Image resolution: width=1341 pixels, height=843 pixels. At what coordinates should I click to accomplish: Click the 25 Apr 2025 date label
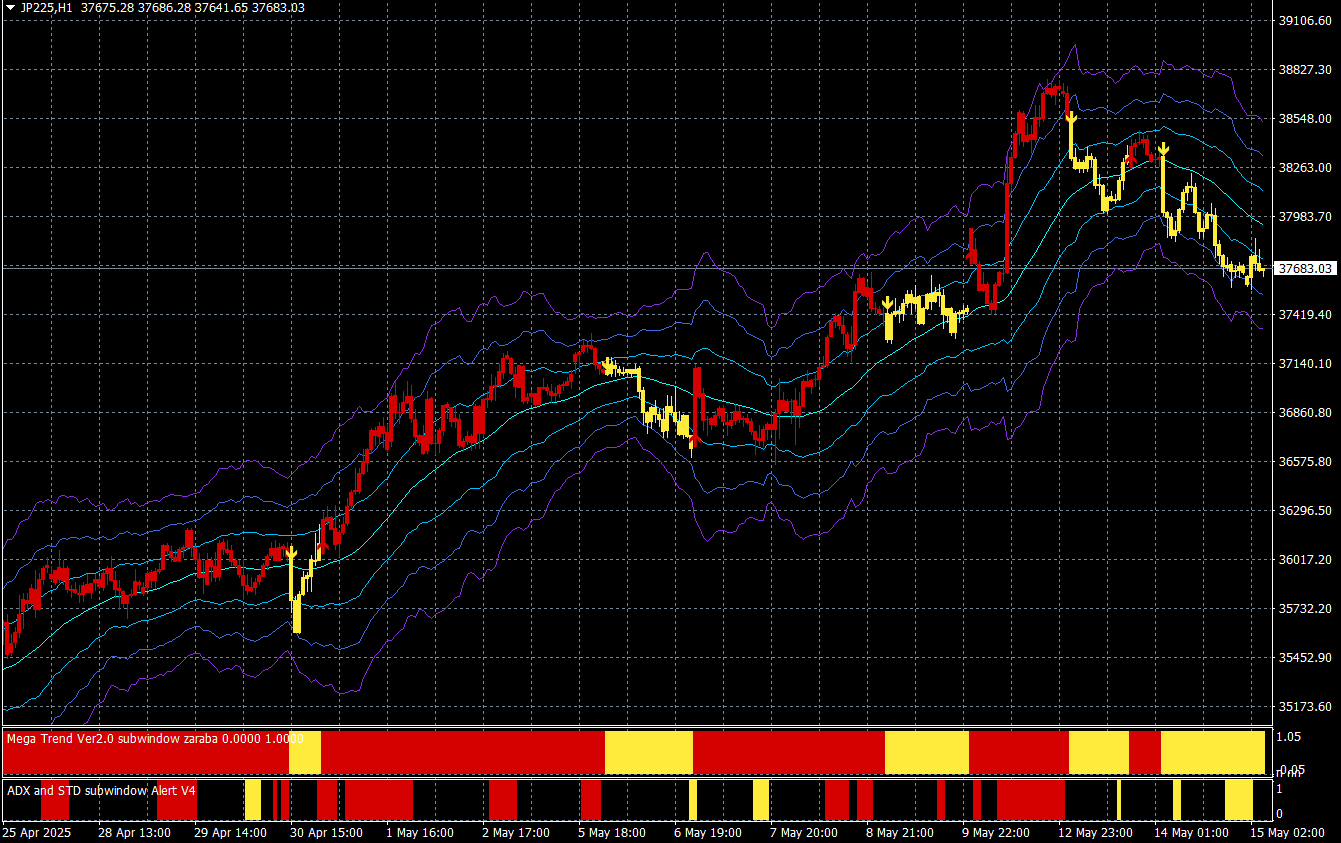(x=37, y=832)
